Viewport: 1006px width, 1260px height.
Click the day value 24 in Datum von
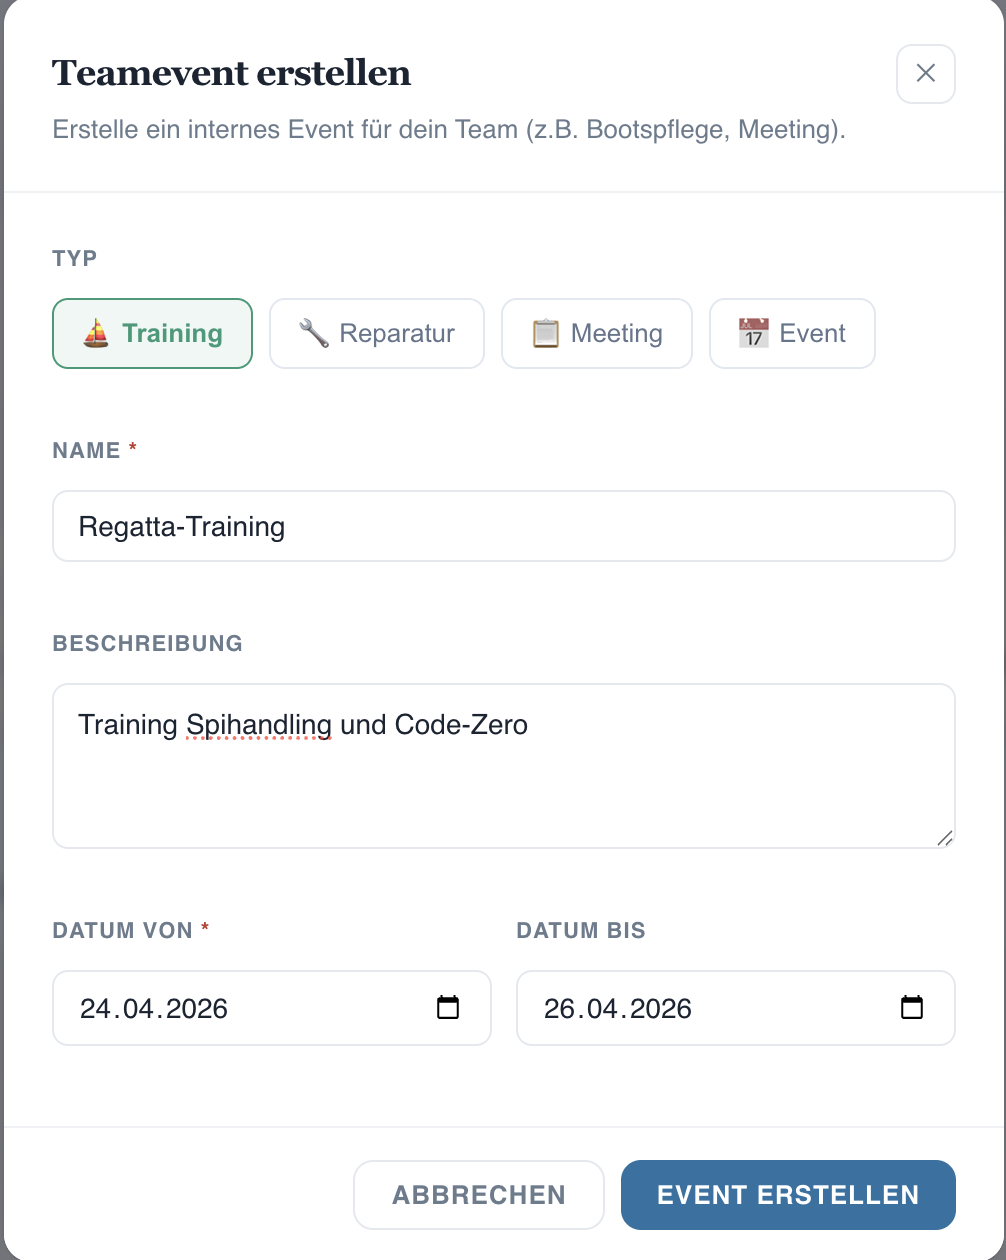(x=95, y=1008)
